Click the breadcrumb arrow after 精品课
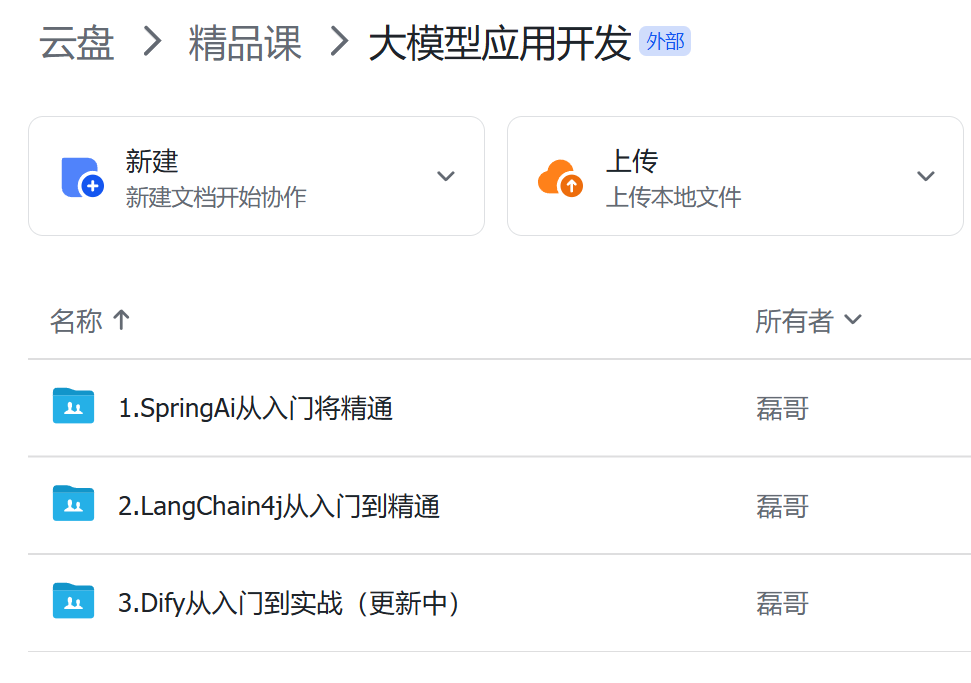This screenshot has height=683, width=971. pyautogui.click(x=339, y=42)
